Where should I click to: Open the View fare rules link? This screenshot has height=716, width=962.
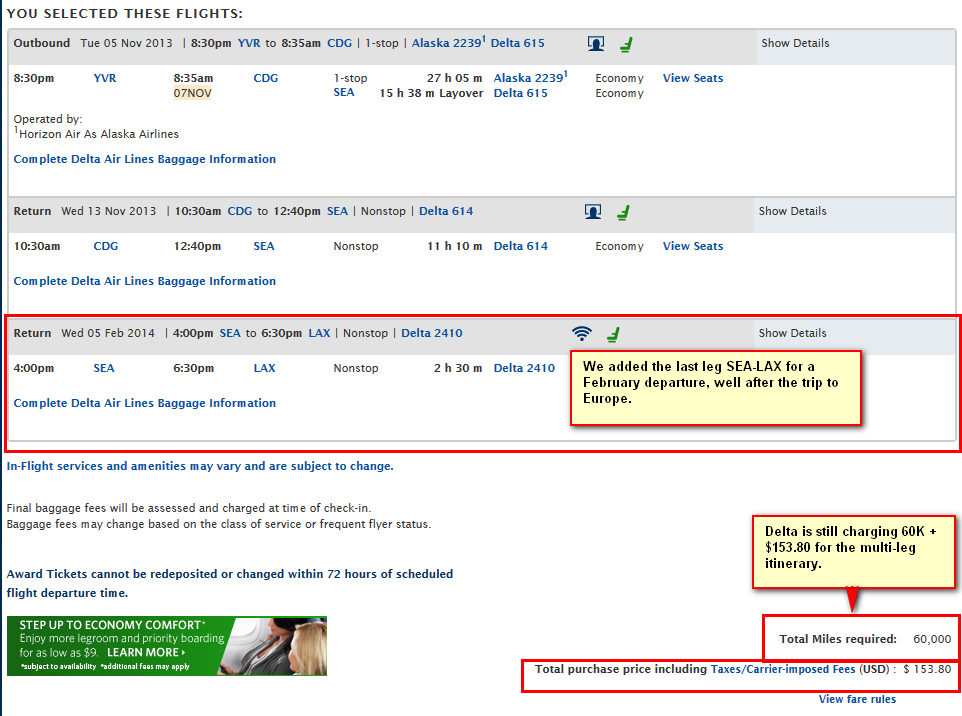point(857,699)
